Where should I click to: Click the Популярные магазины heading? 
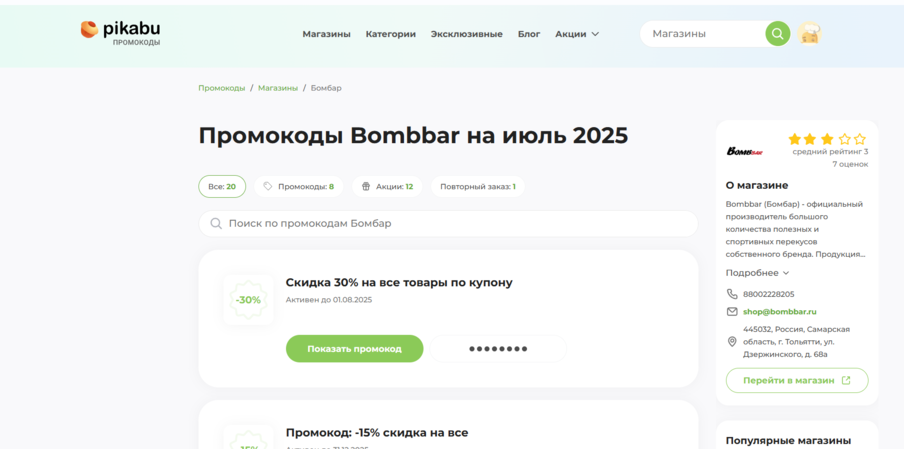pos(788,441)
